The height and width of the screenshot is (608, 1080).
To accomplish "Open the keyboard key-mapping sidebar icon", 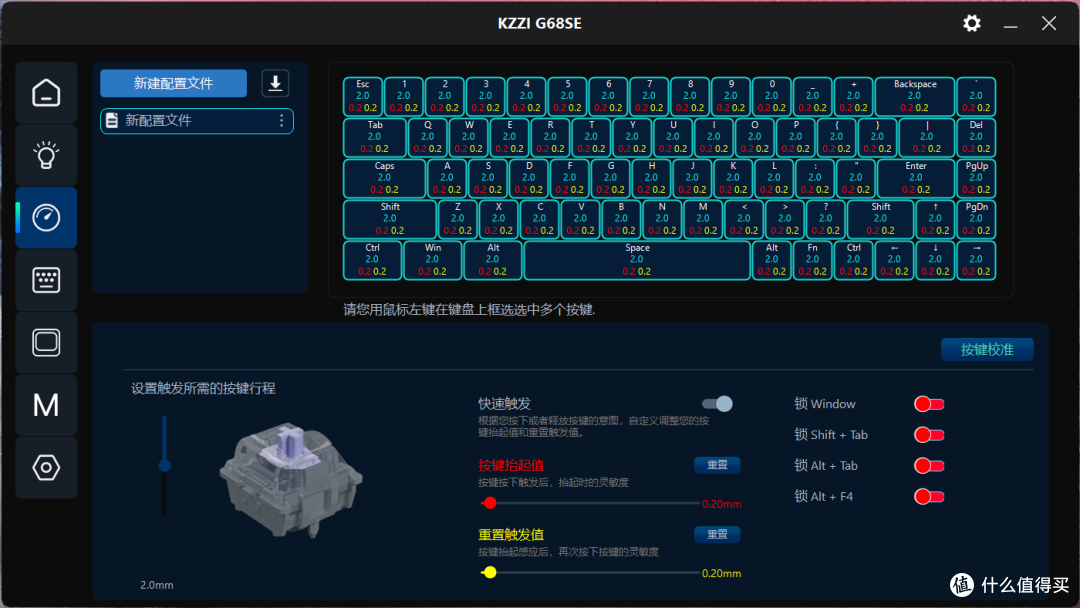I will click(46, 280).
